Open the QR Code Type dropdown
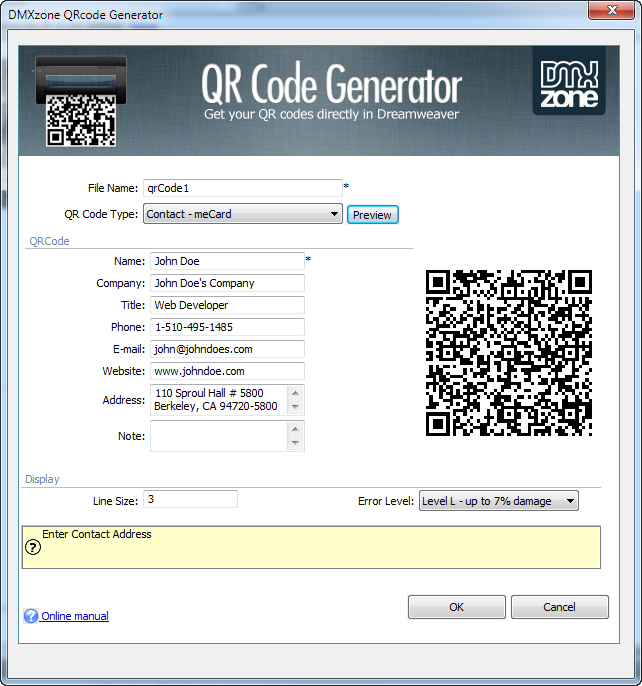 click(242, 214)
